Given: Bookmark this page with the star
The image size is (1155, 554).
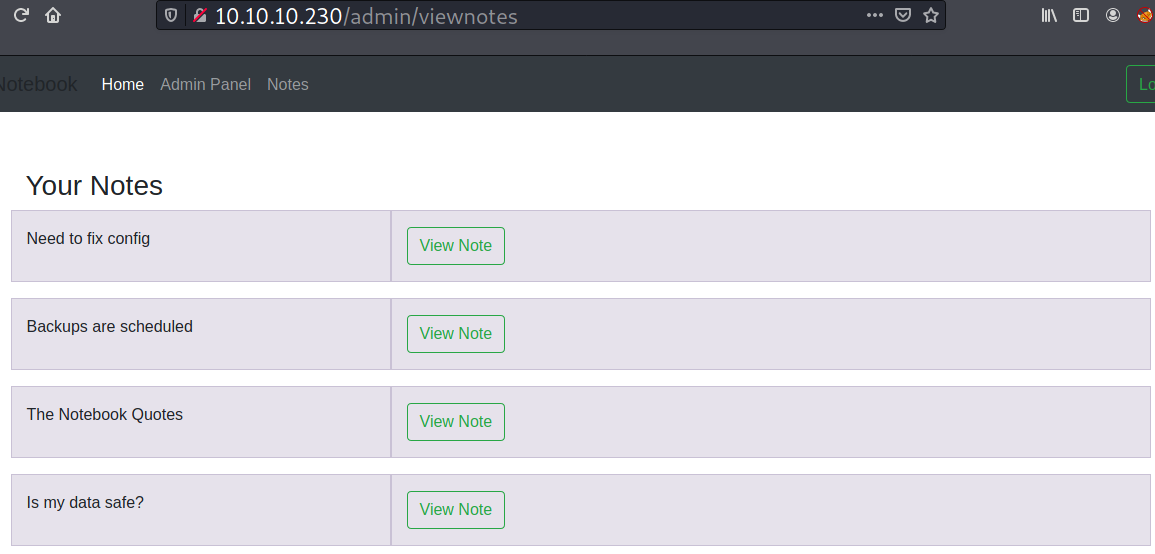Looking at the screenshot, I should pyautogui.click(x=931, y=15).
